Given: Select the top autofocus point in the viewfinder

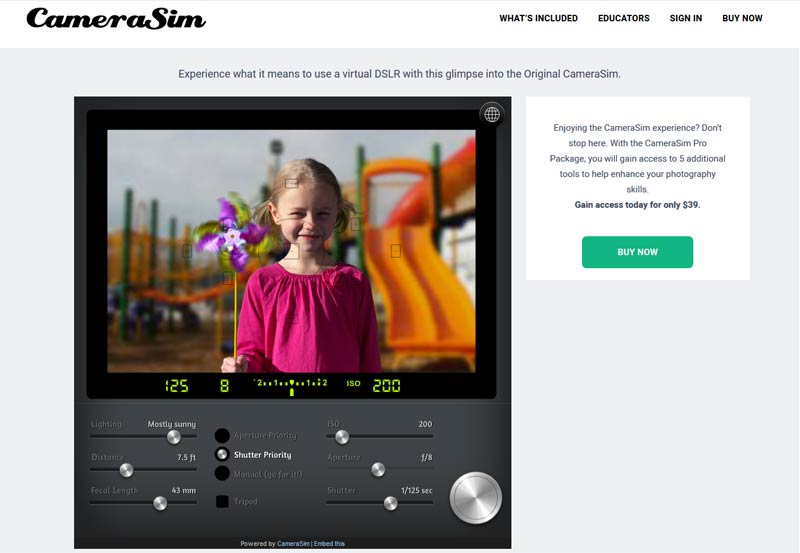Looking at the screenshot, I should [x=291, y=183].
